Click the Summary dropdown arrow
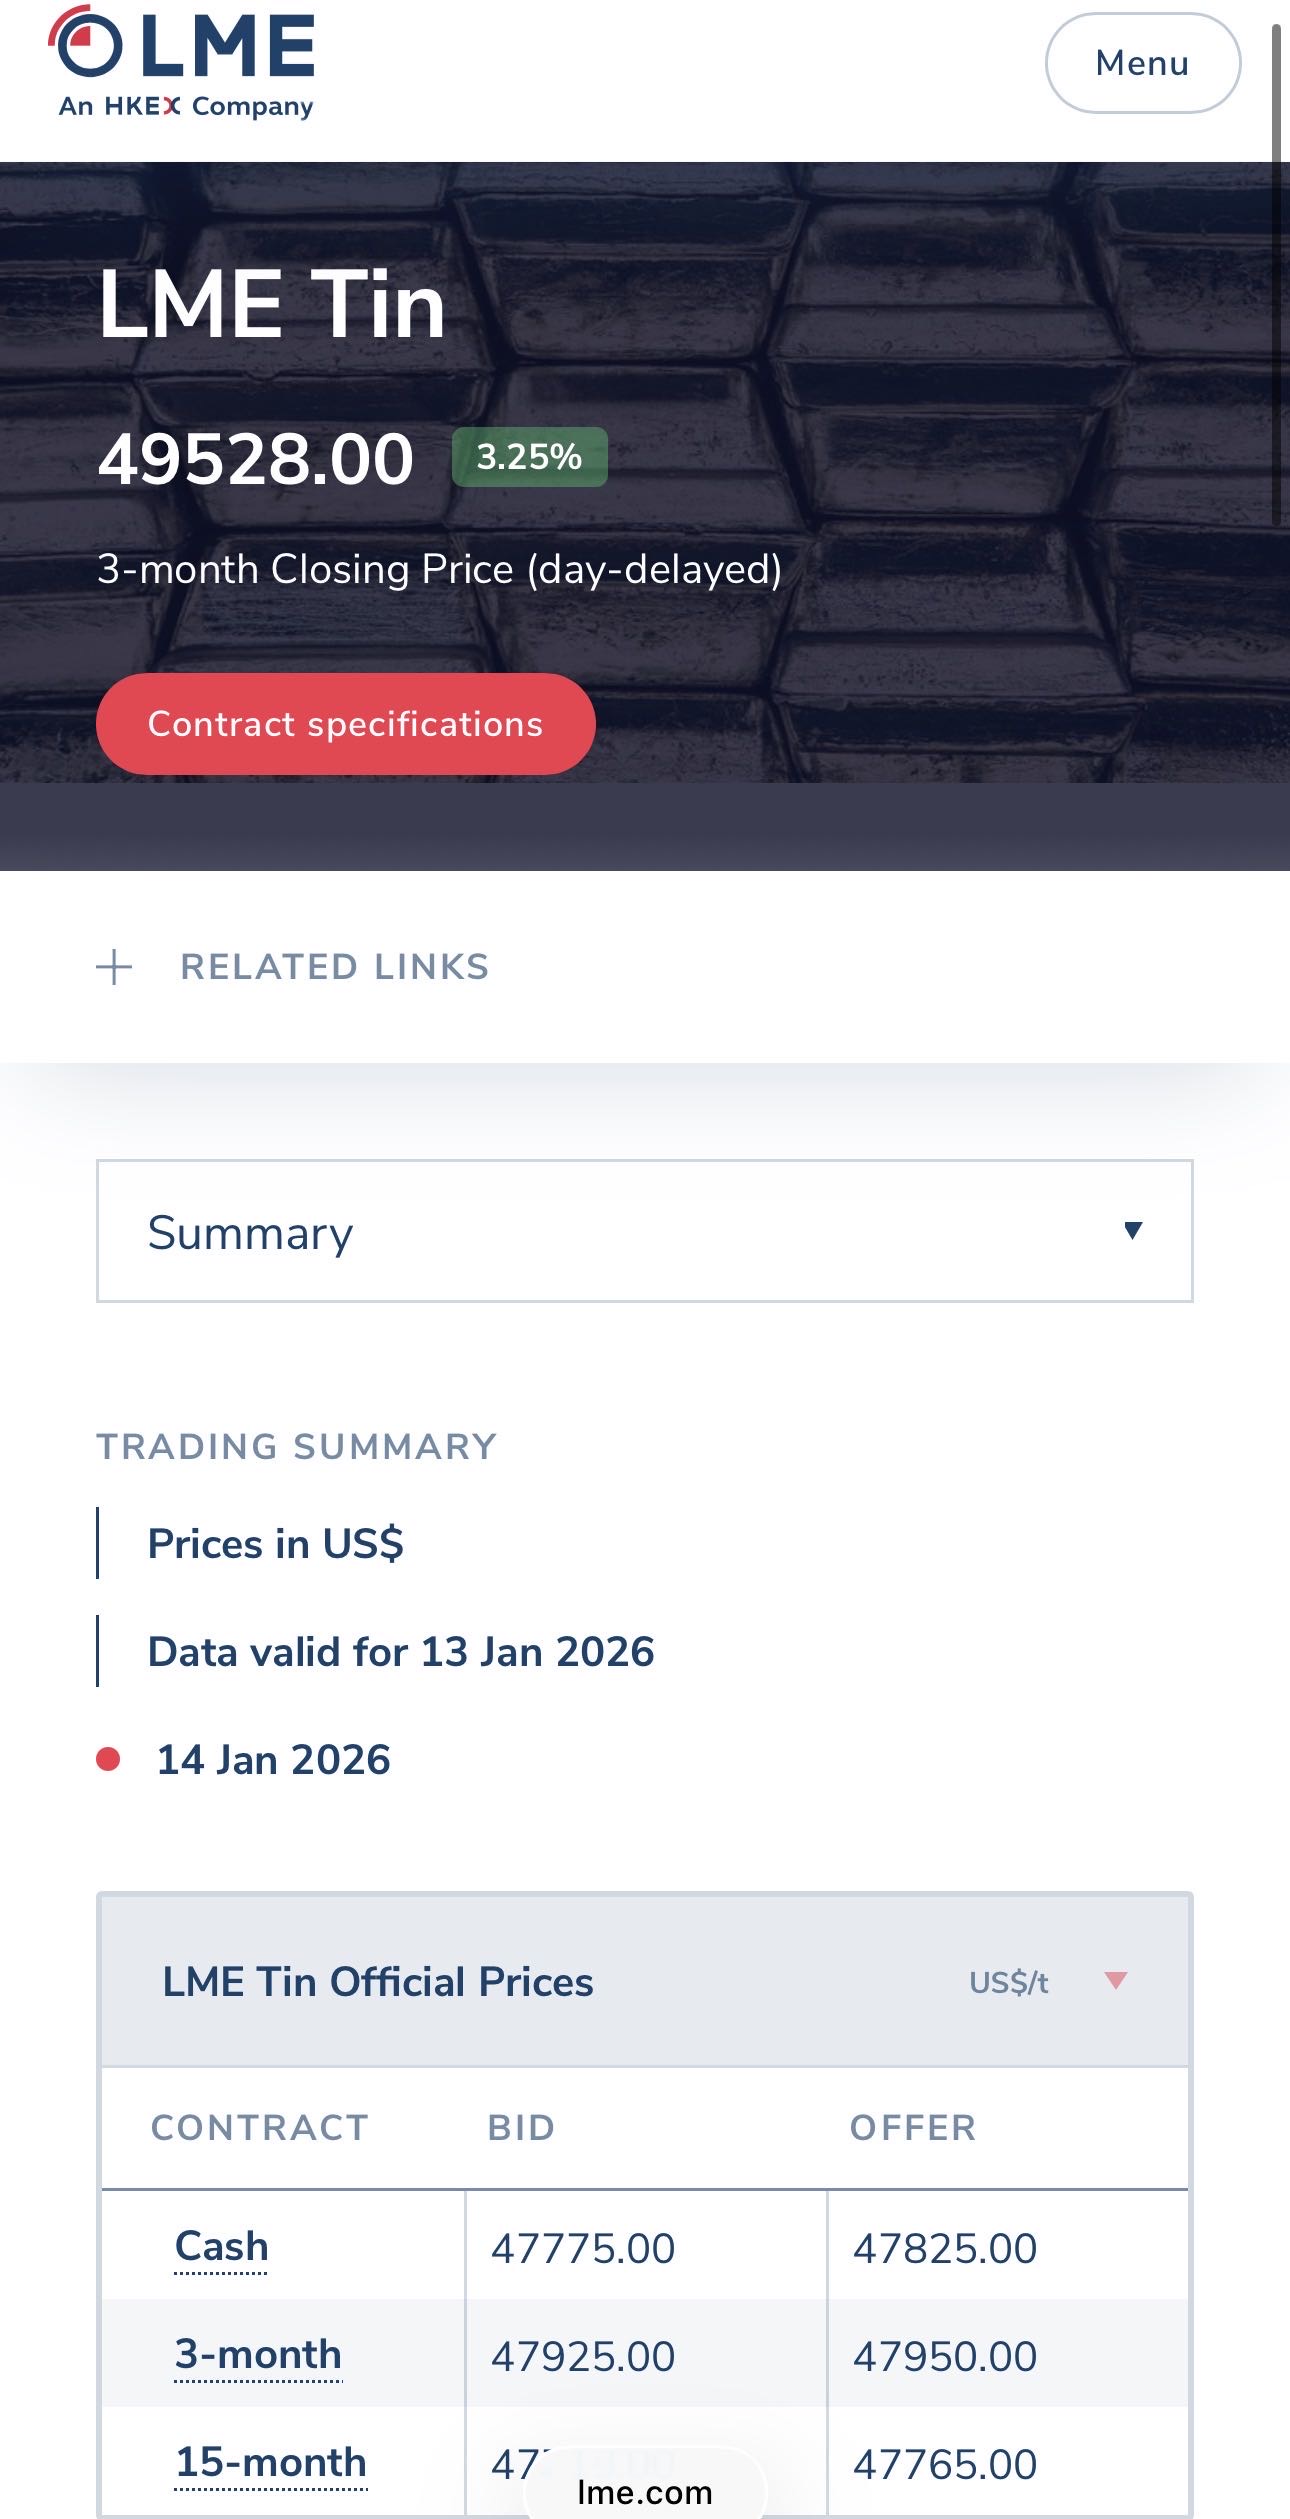Image resolution: width=1290 pixels, height=2519 pixels. pos(1132,1231)
